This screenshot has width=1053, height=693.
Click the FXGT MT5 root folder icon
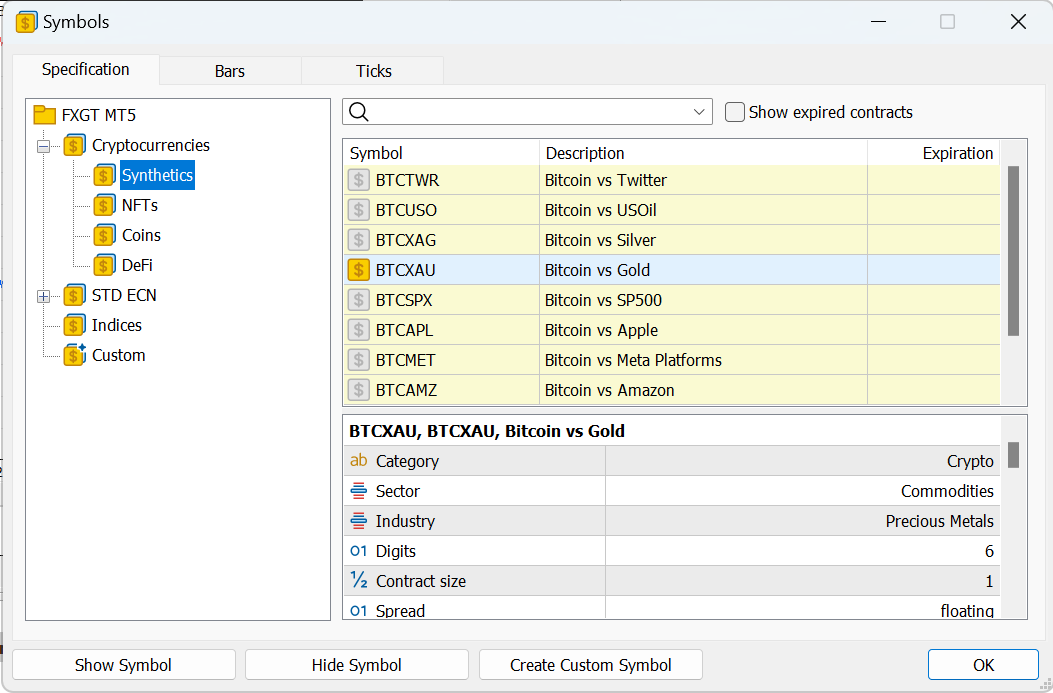point(45,115)
